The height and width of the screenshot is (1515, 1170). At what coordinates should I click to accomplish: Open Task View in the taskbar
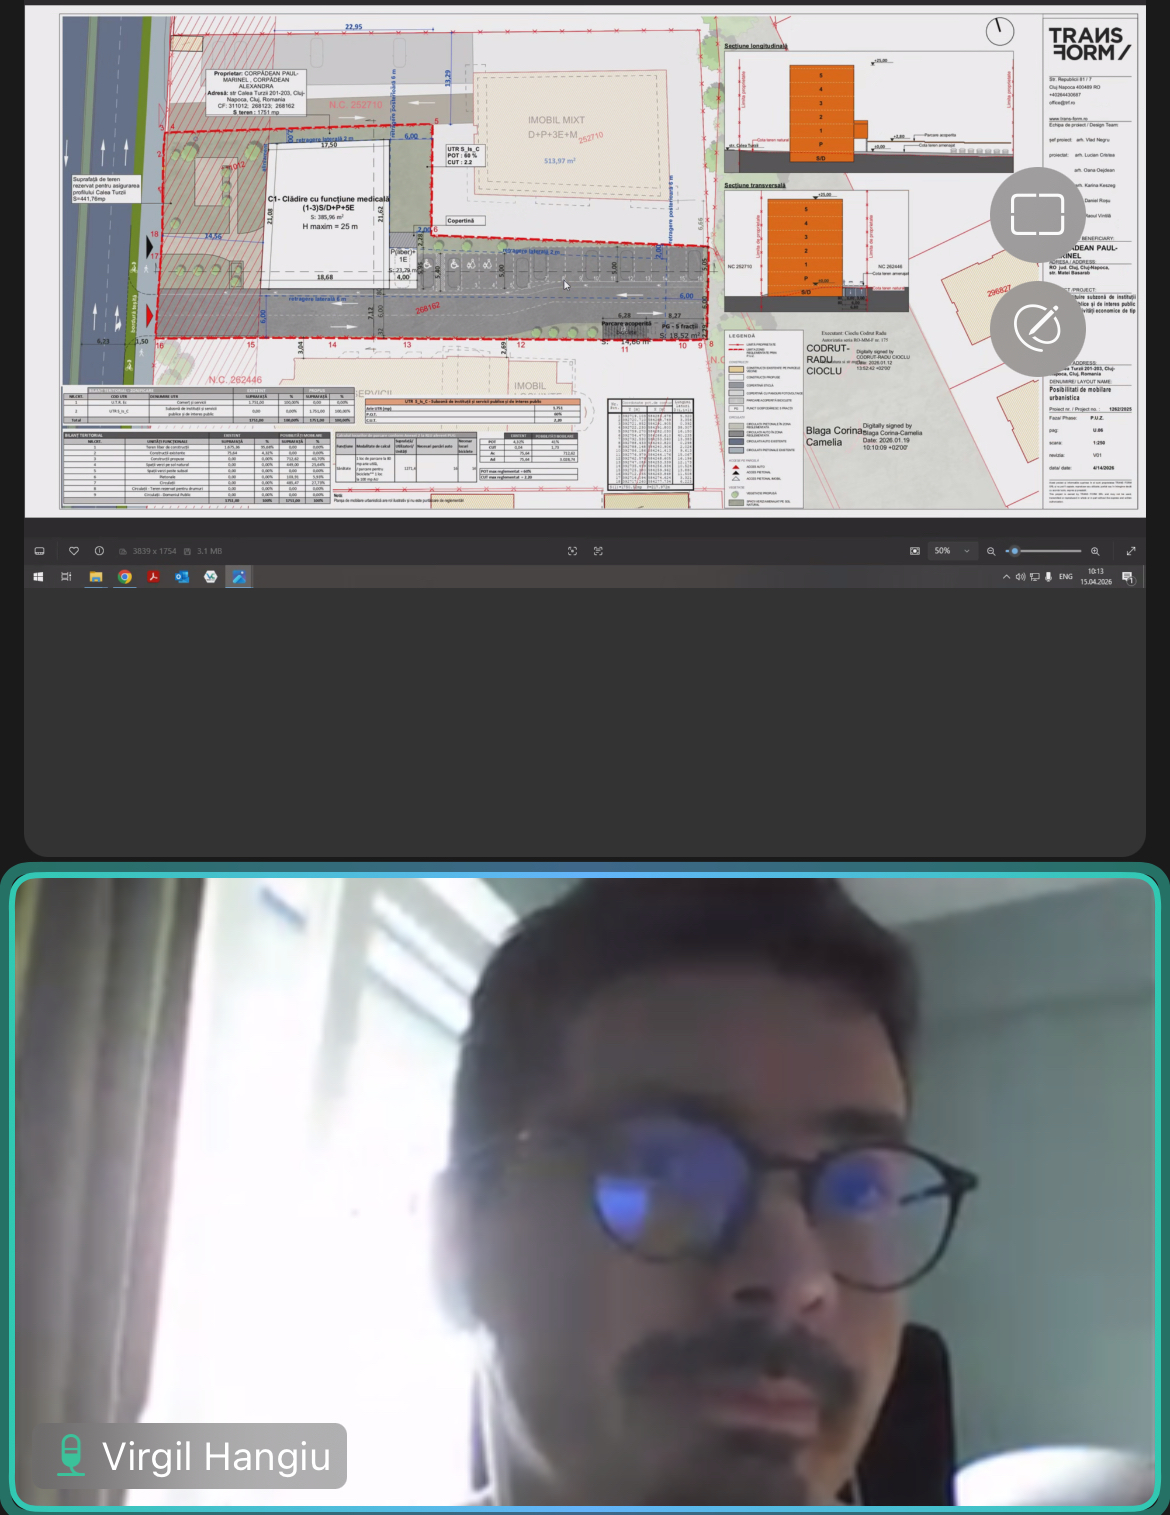[66, 577]
